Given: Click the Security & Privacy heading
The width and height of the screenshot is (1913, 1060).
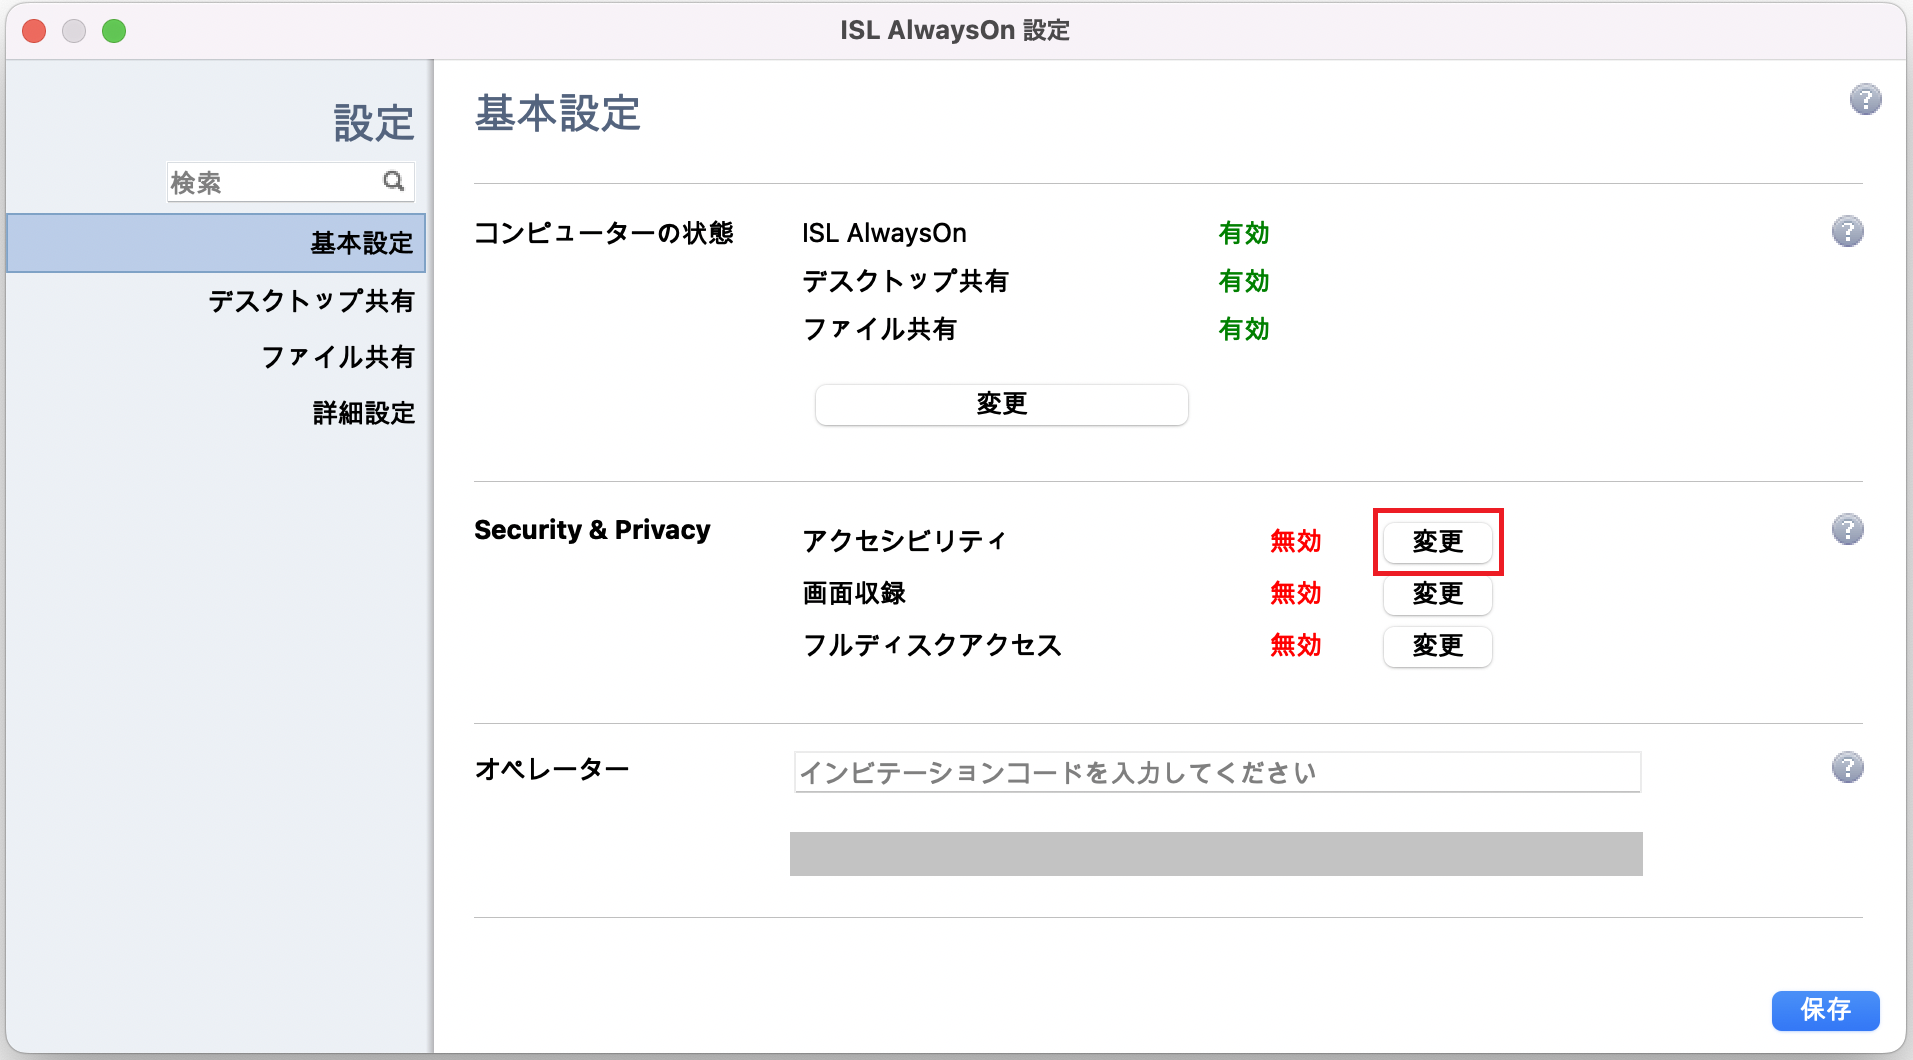Looking at the screenshot, I should [592, 530].
